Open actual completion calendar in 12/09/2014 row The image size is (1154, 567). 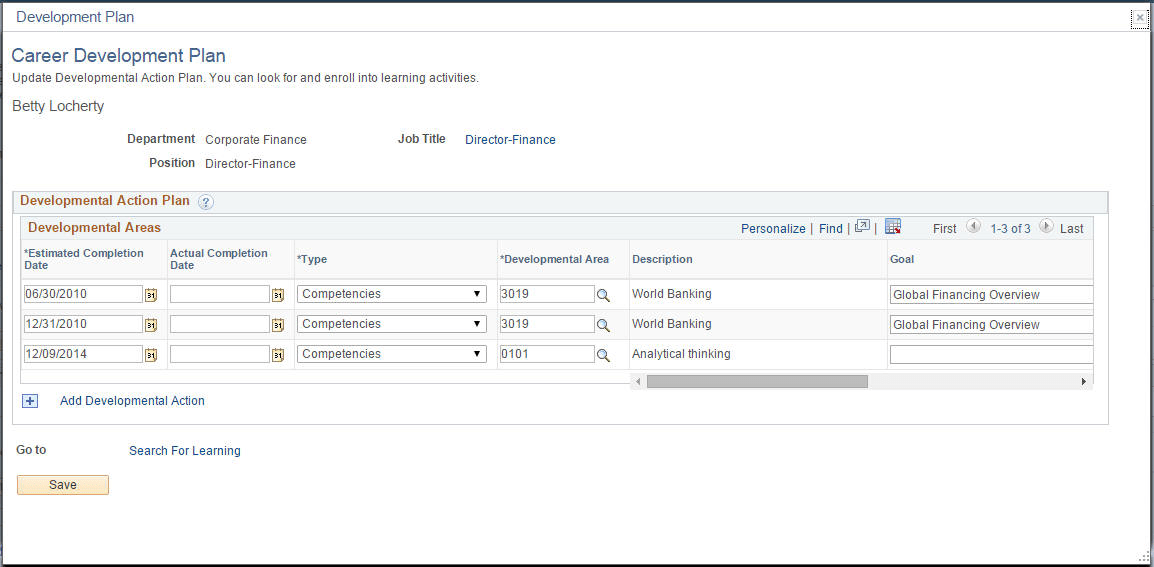278,355
